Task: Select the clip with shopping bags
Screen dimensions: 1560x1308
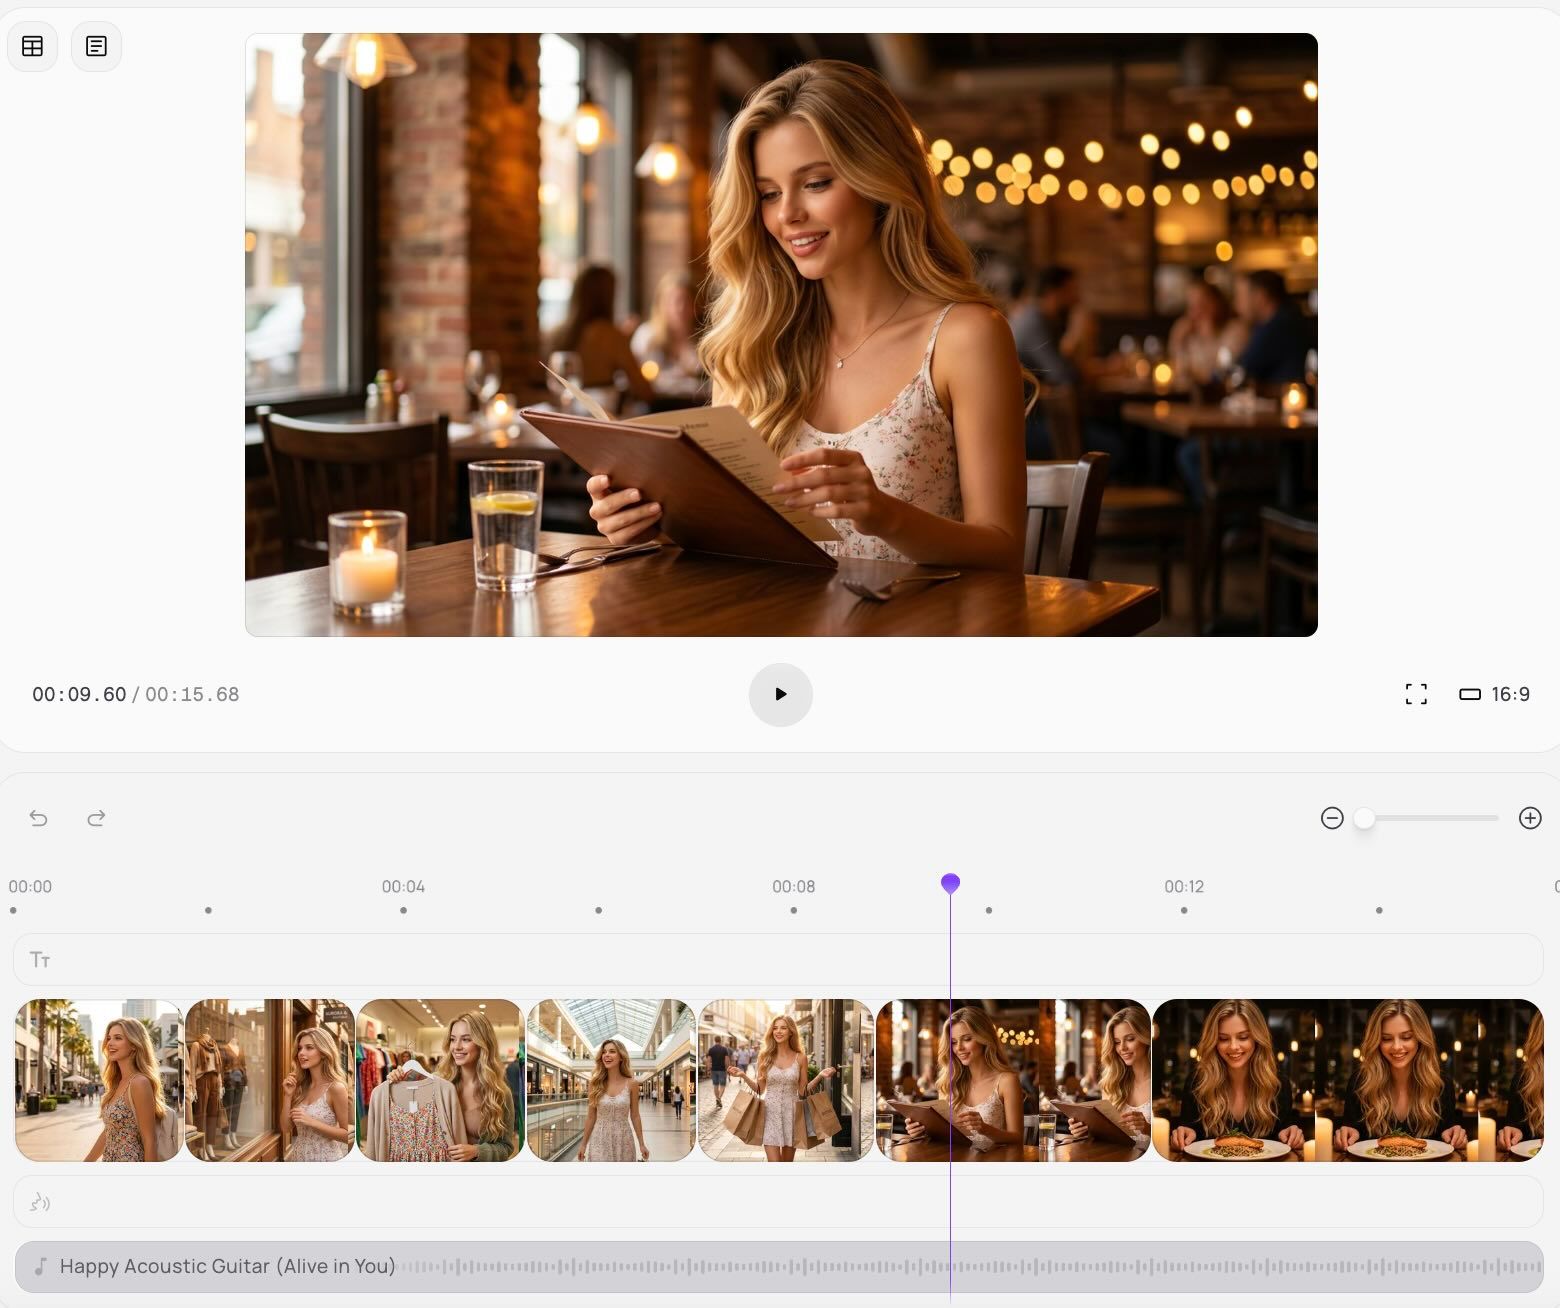Action: coord(786,1080)
